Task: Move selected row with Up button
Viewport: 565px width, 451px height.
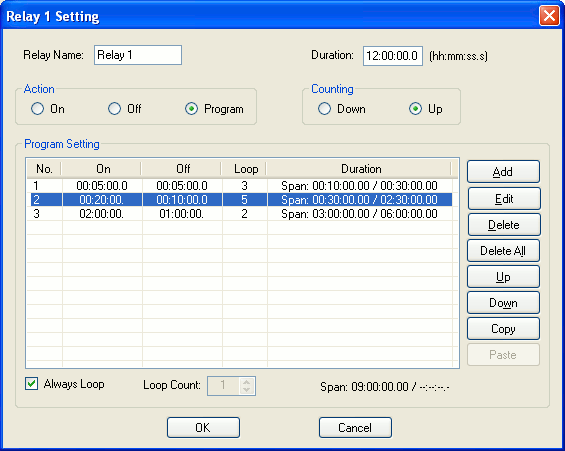Action: pos(503,277)
